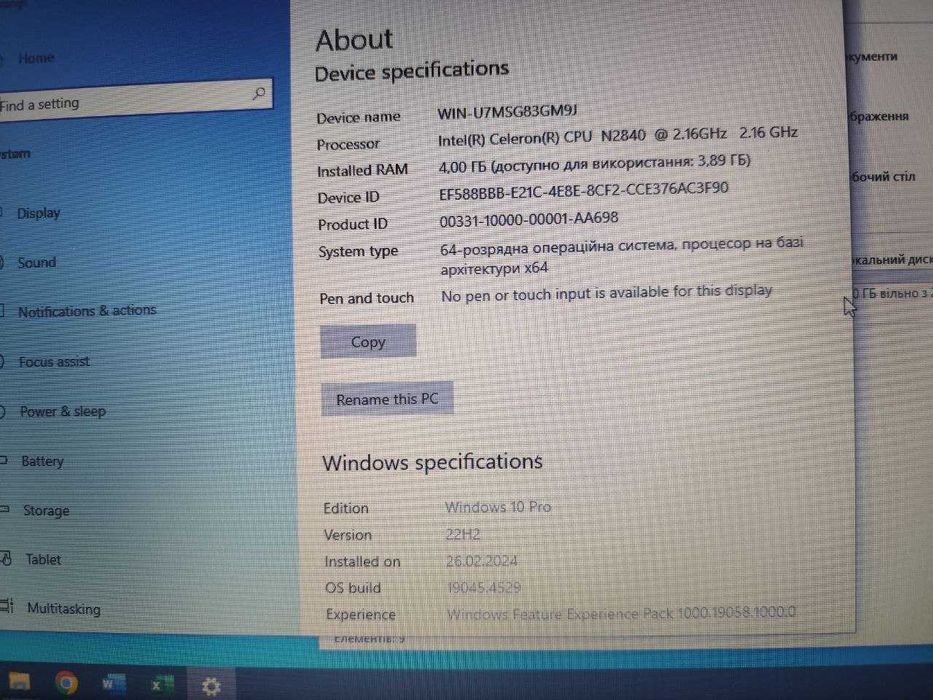Open the Display settings page

point(38,213)
